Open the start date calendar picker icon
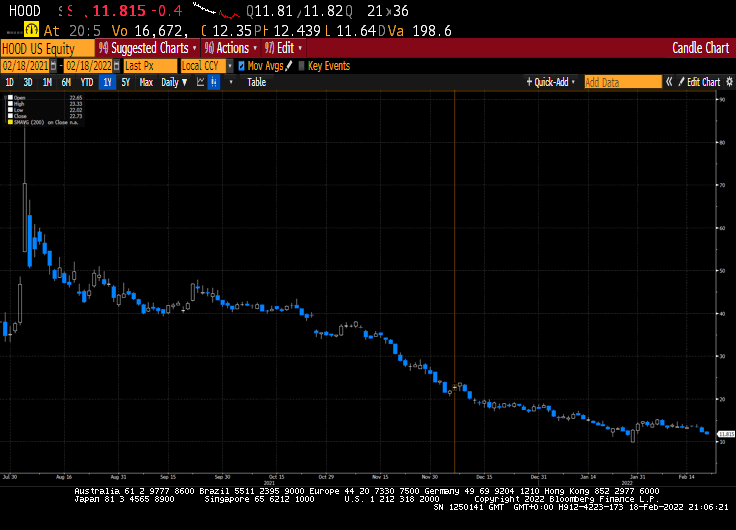736x530 pixels. point(54,66)
